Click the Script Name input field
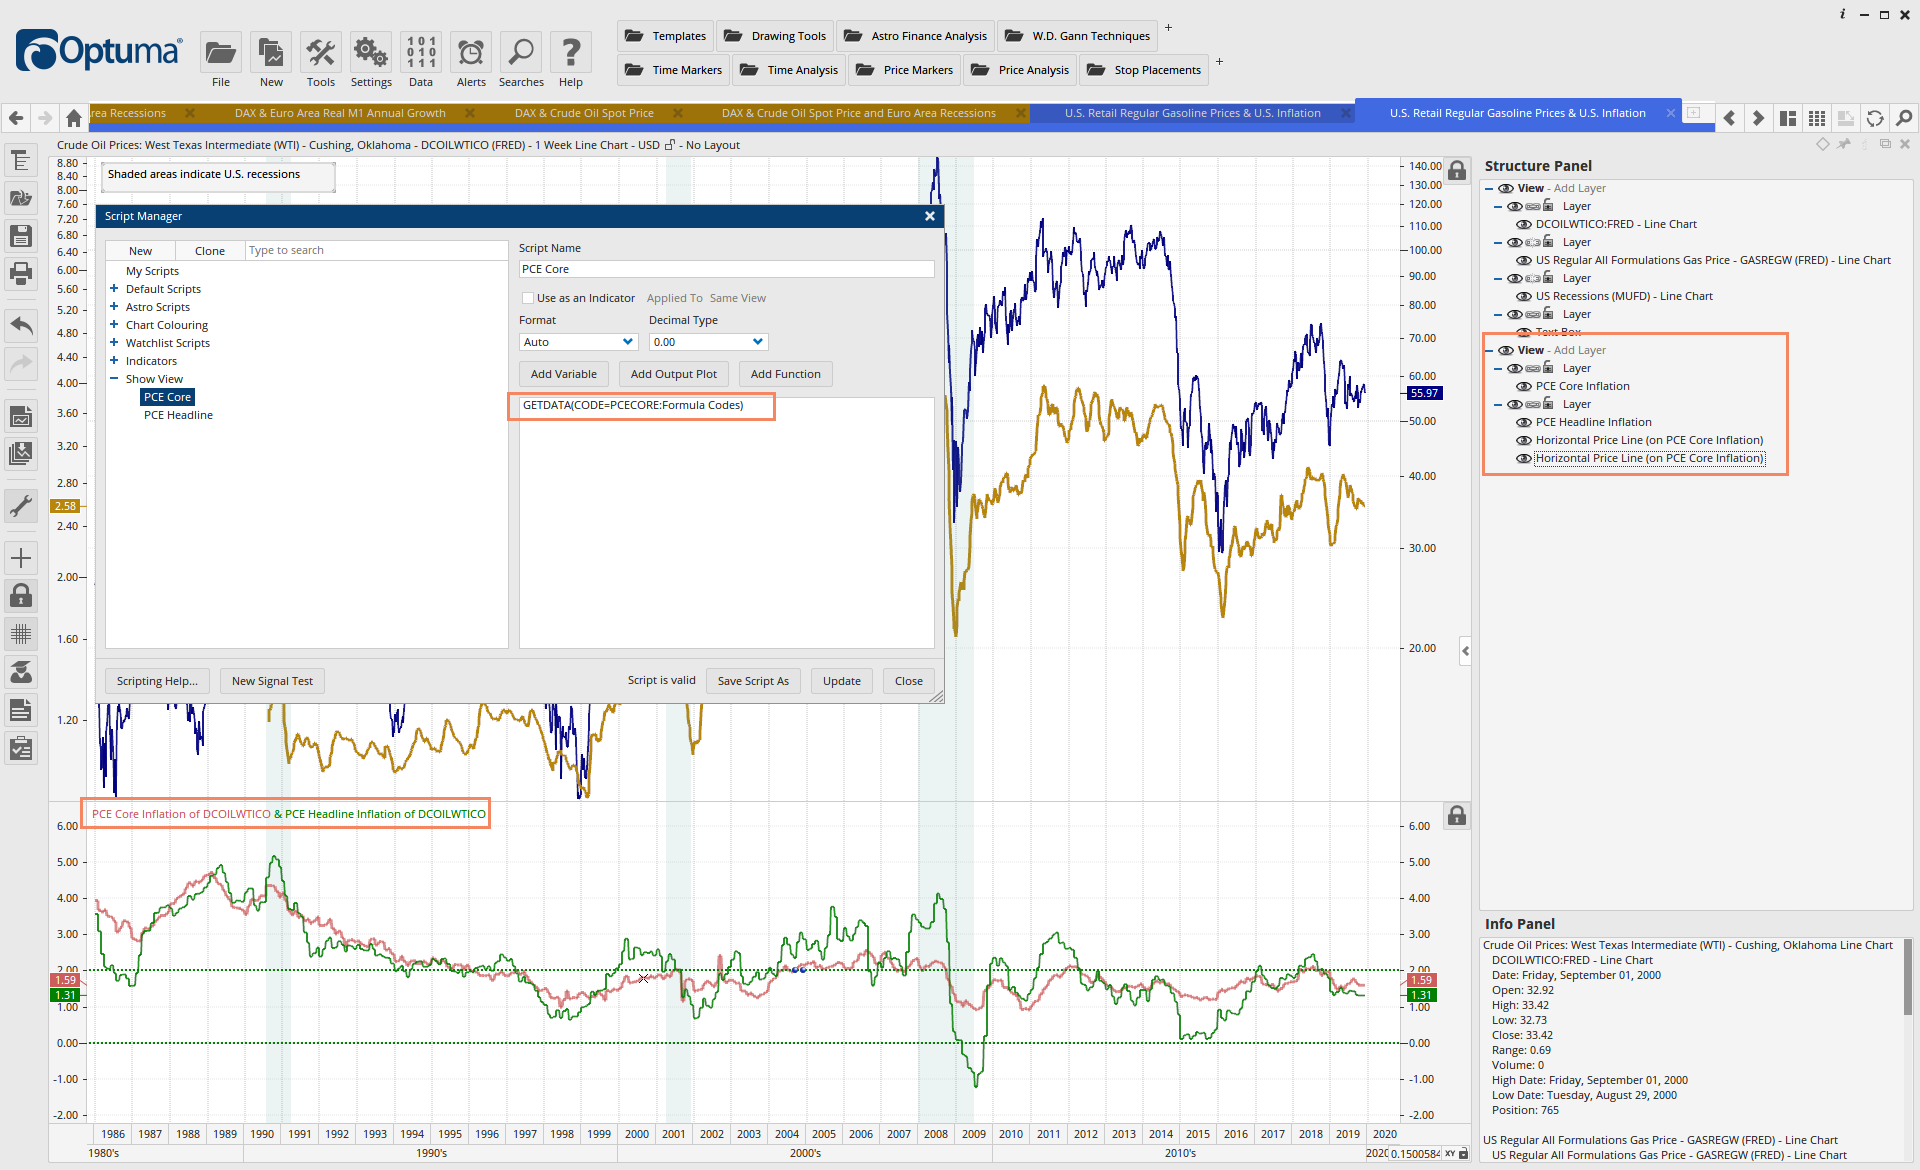The height and width of the screenshot is (1170, 1920). tap(726, 269)
